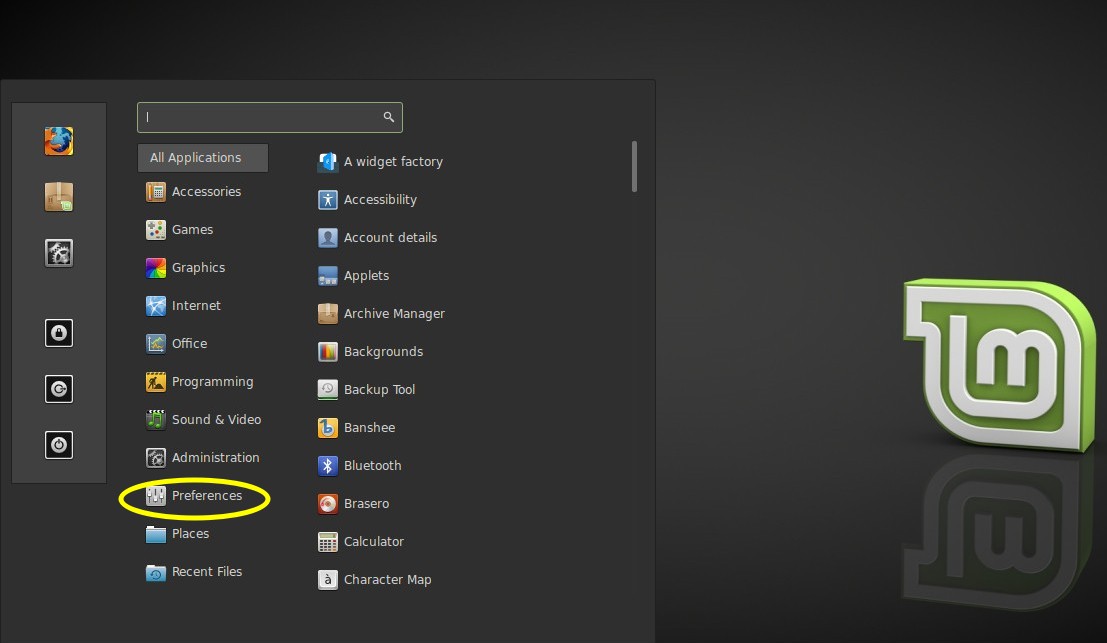This screenshot has width=1107, height=643.
Task: Focus the menu search field
Action: (x=270, y=117)
